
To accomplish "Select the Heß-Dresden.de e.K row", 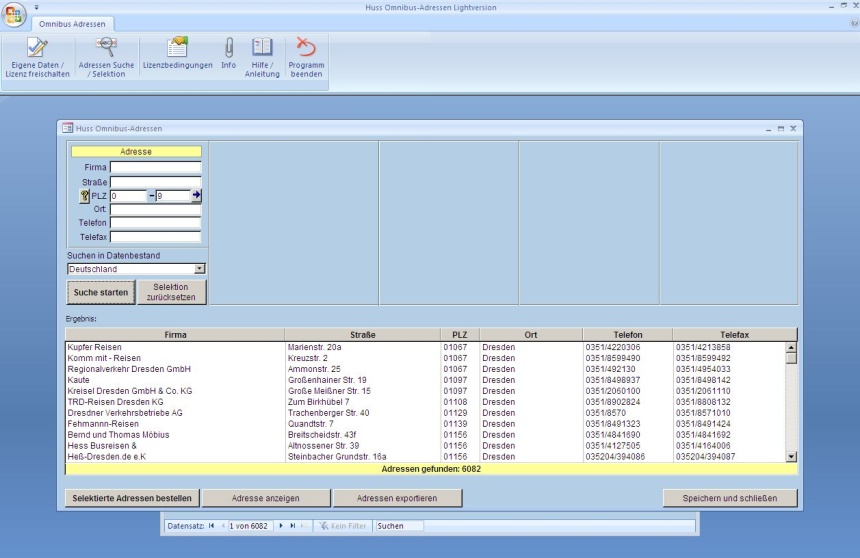I will click(x=425, y=456).
